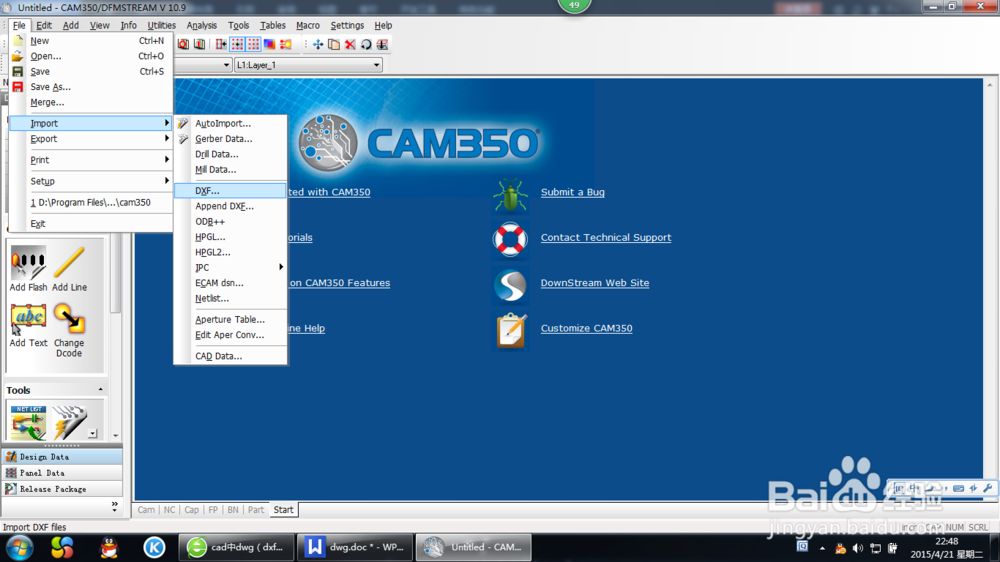The height and width of the screenshot is (562, 1000).
Task: Choose CAD Data... import option
Action: pyautogui.click(x=230, y=356)
